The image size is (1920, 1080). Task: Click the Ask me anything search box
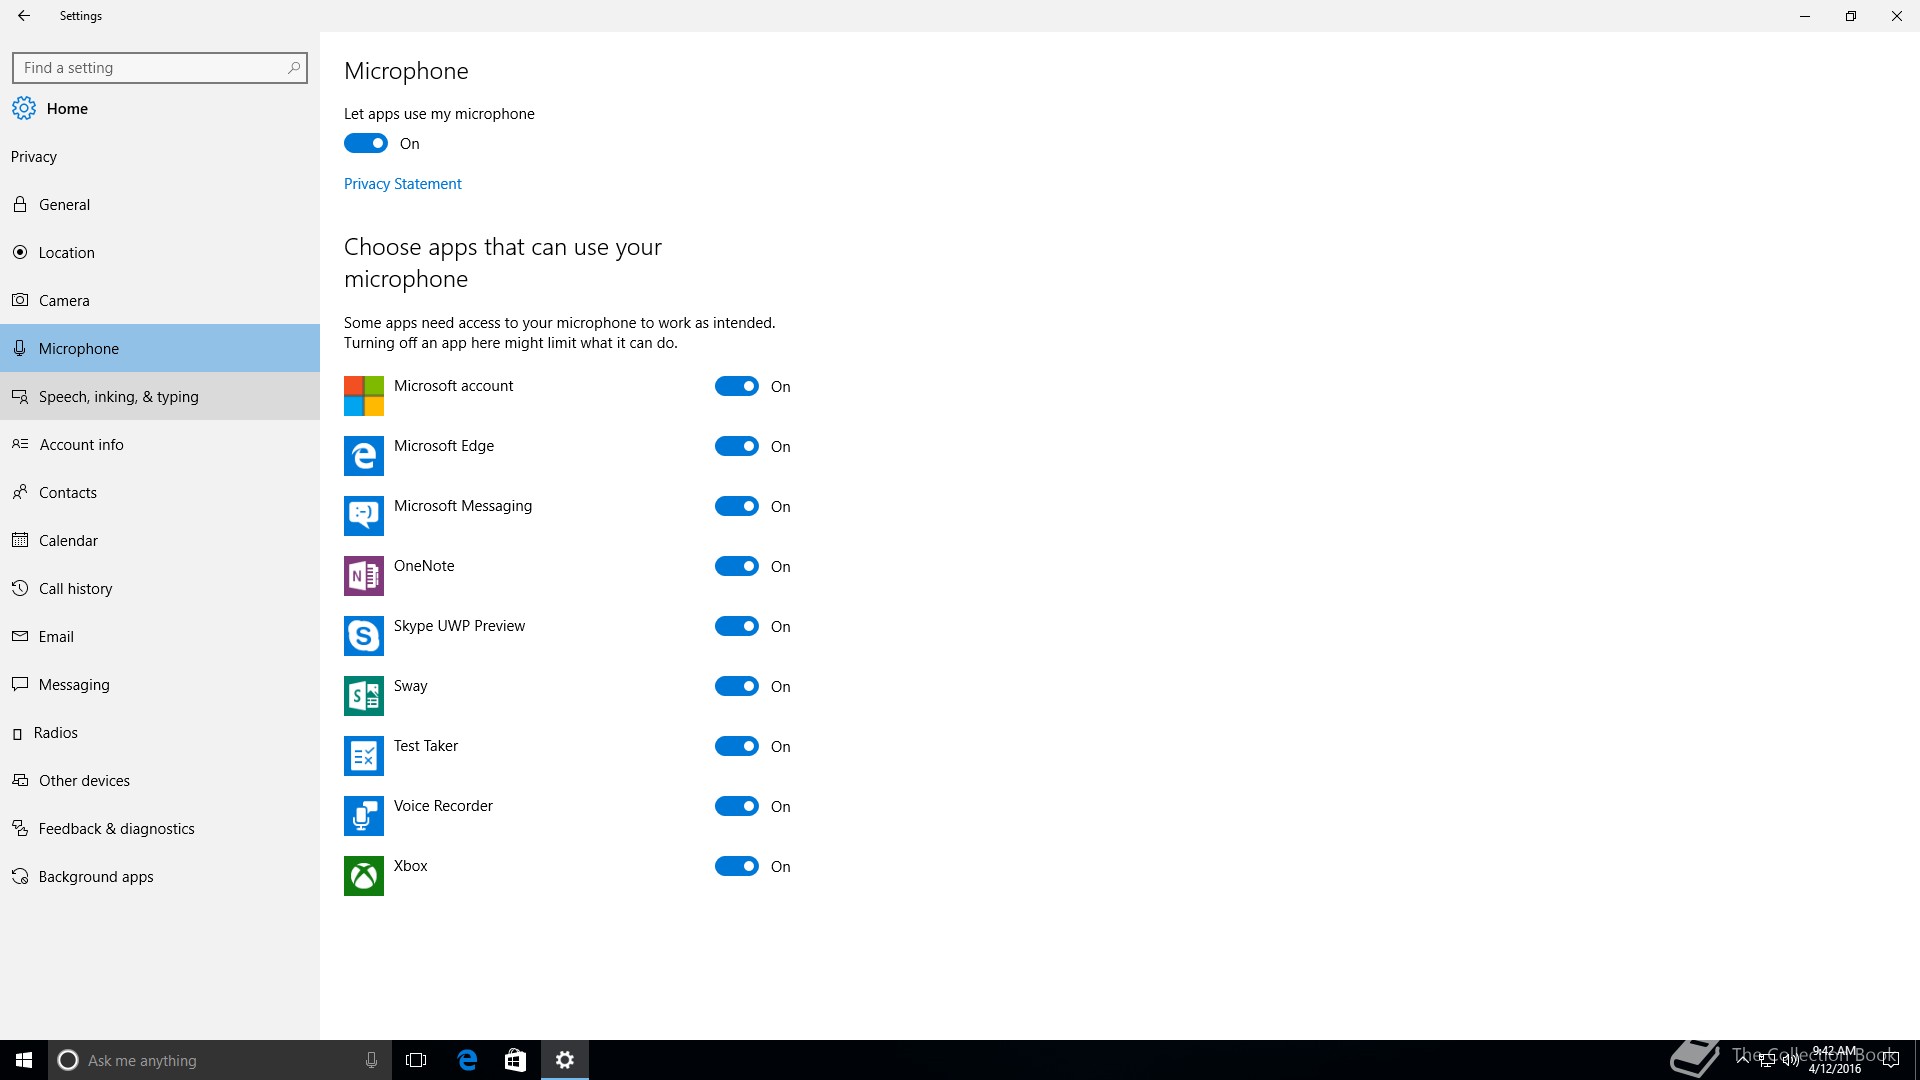(x=220, y=1060)
